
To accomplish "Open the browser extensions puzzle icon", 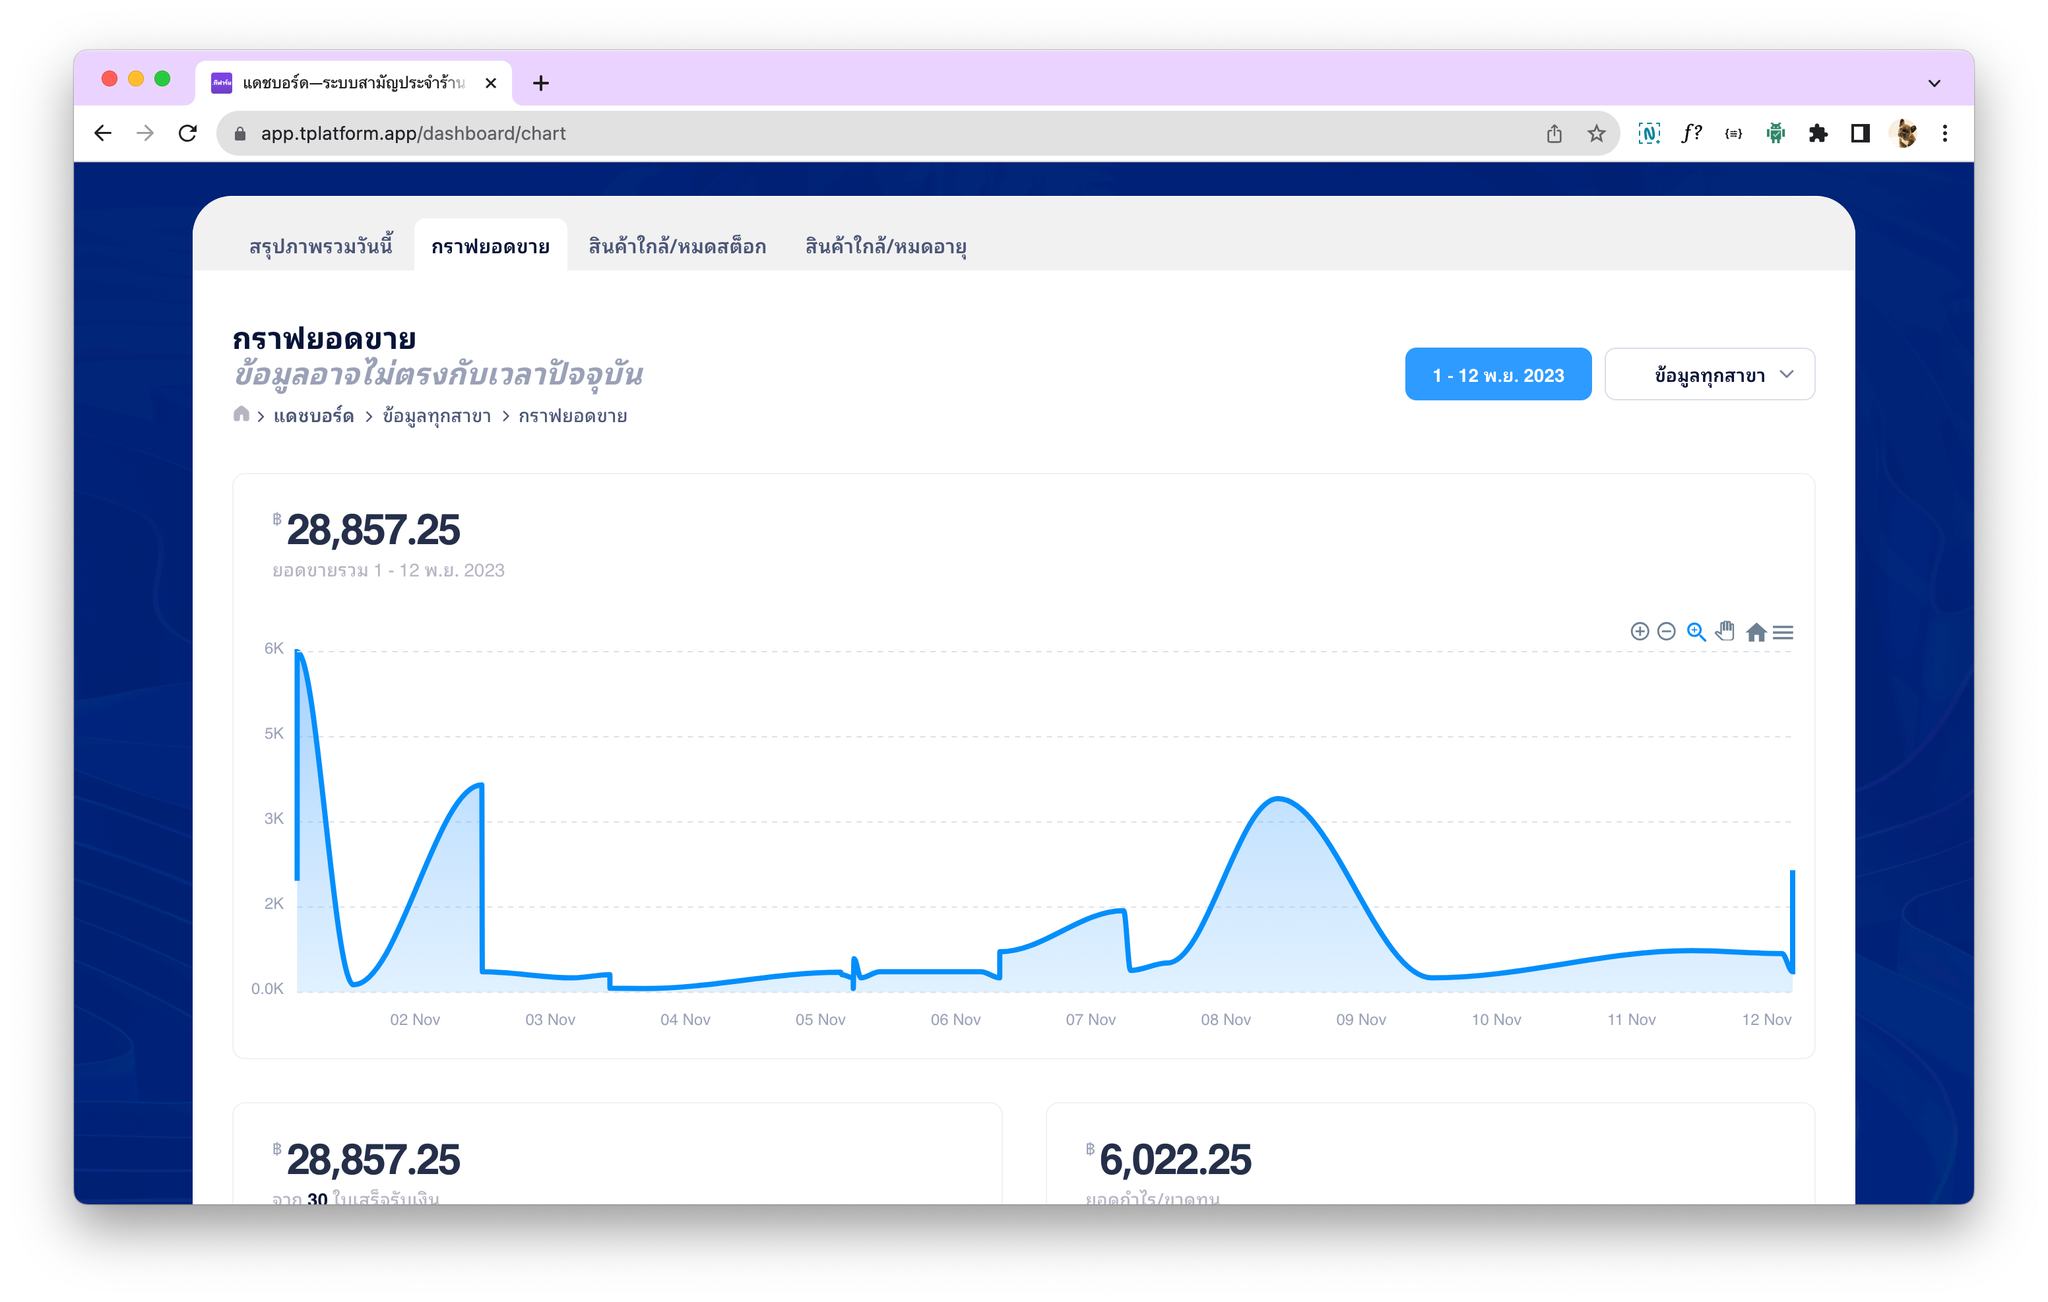I will (1818, 133).
